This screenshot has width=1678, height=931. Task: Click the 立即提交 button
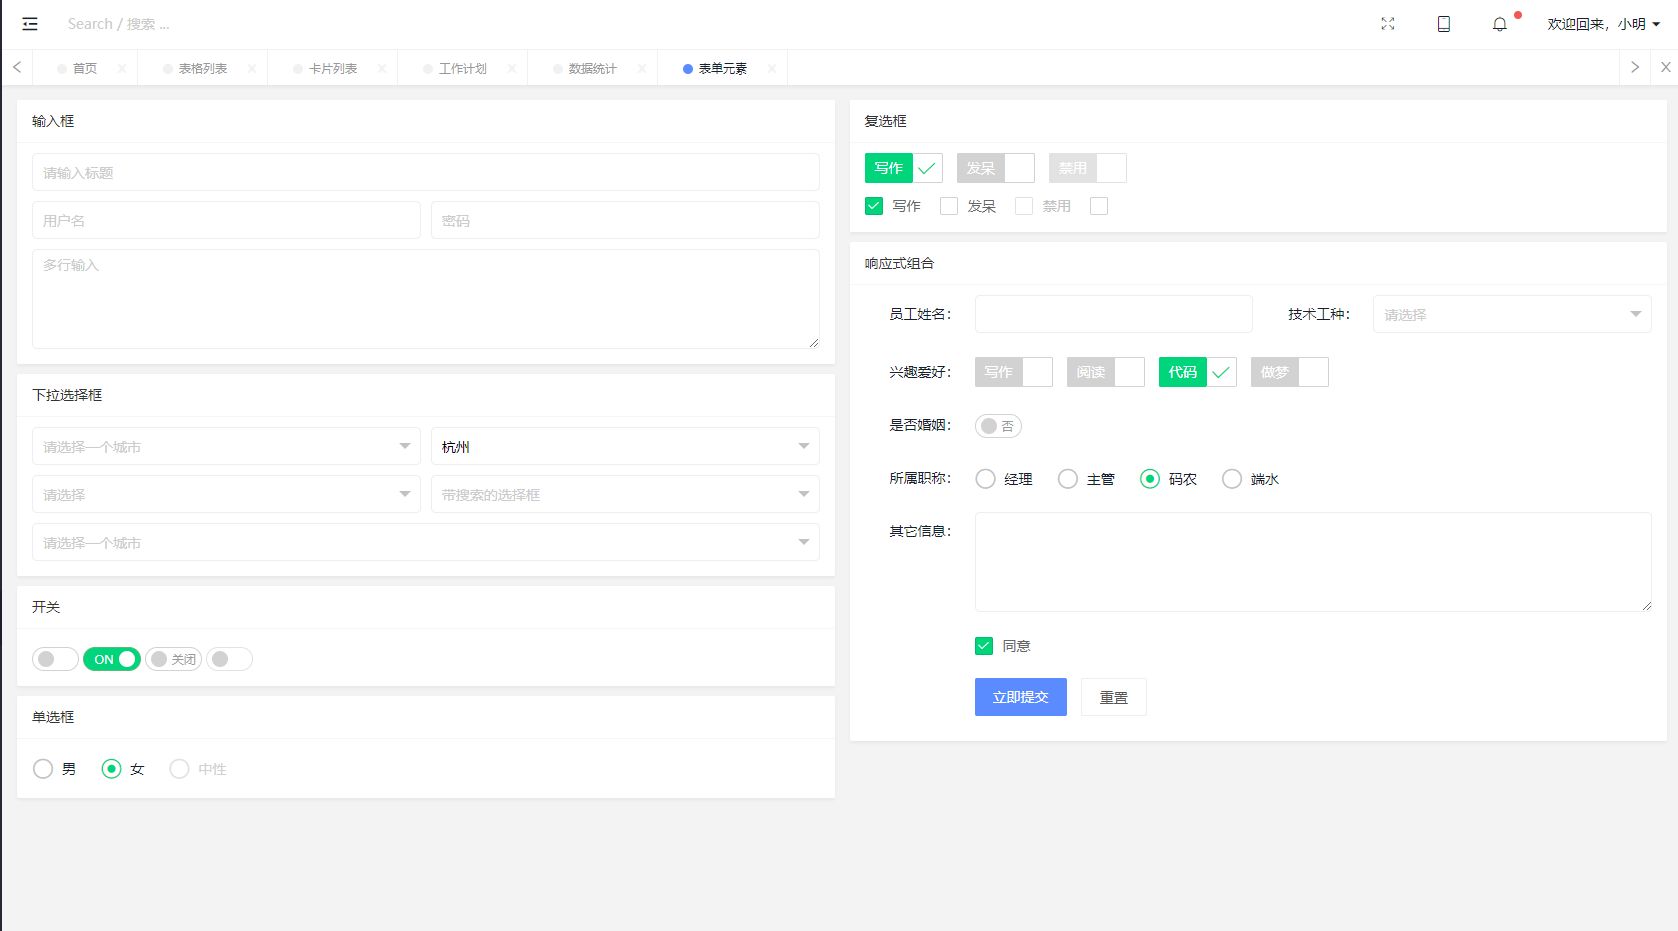pyautogui.click(x=1021, y=697)
